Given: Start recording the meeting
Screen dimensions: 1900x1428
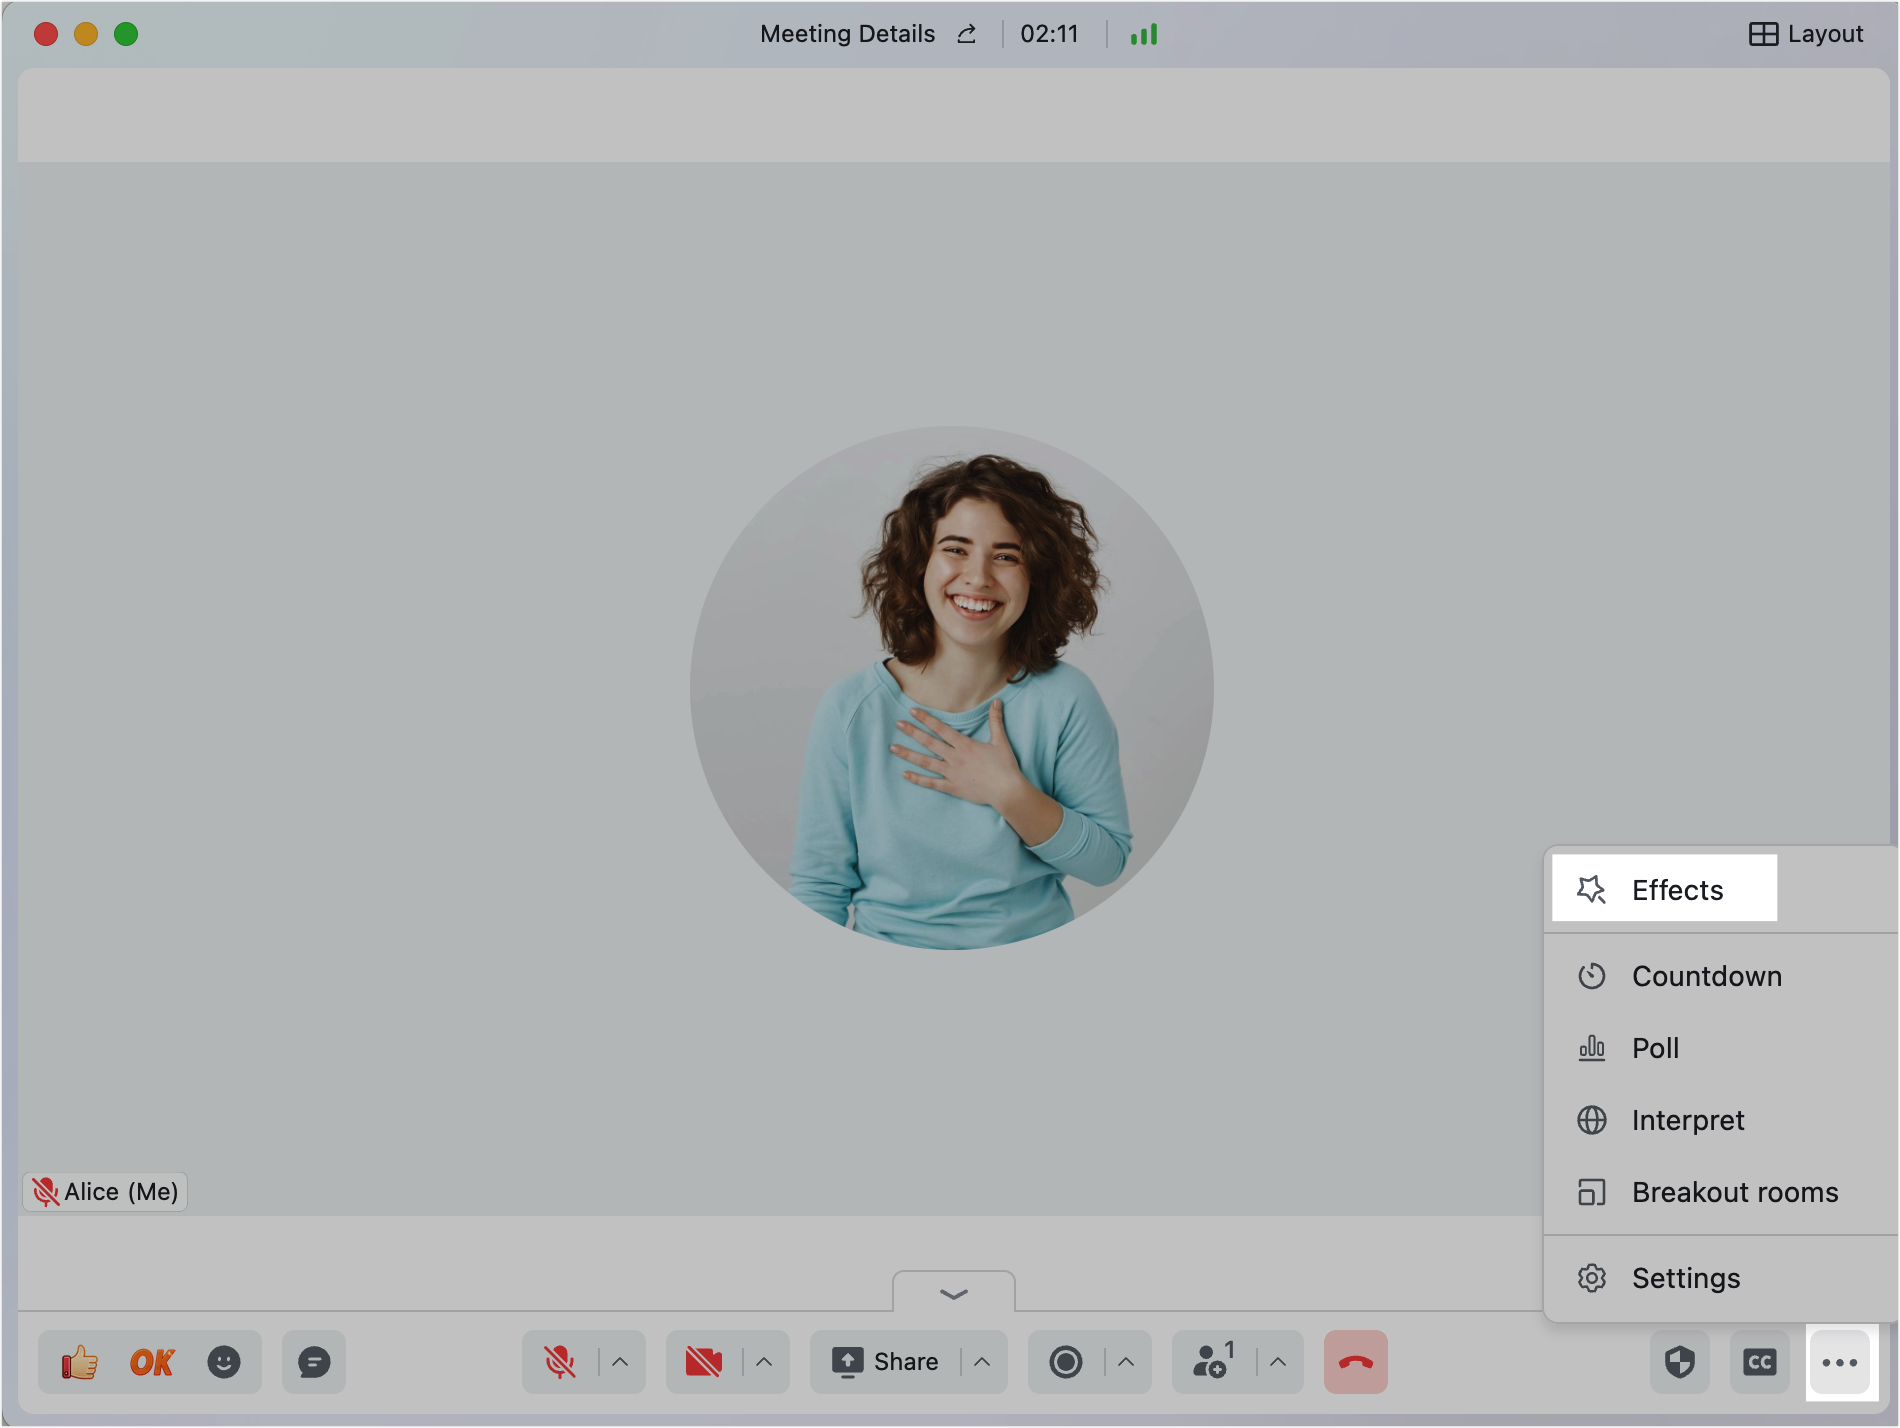Looking at the screenshot, I should [x=1066, y=1362].
